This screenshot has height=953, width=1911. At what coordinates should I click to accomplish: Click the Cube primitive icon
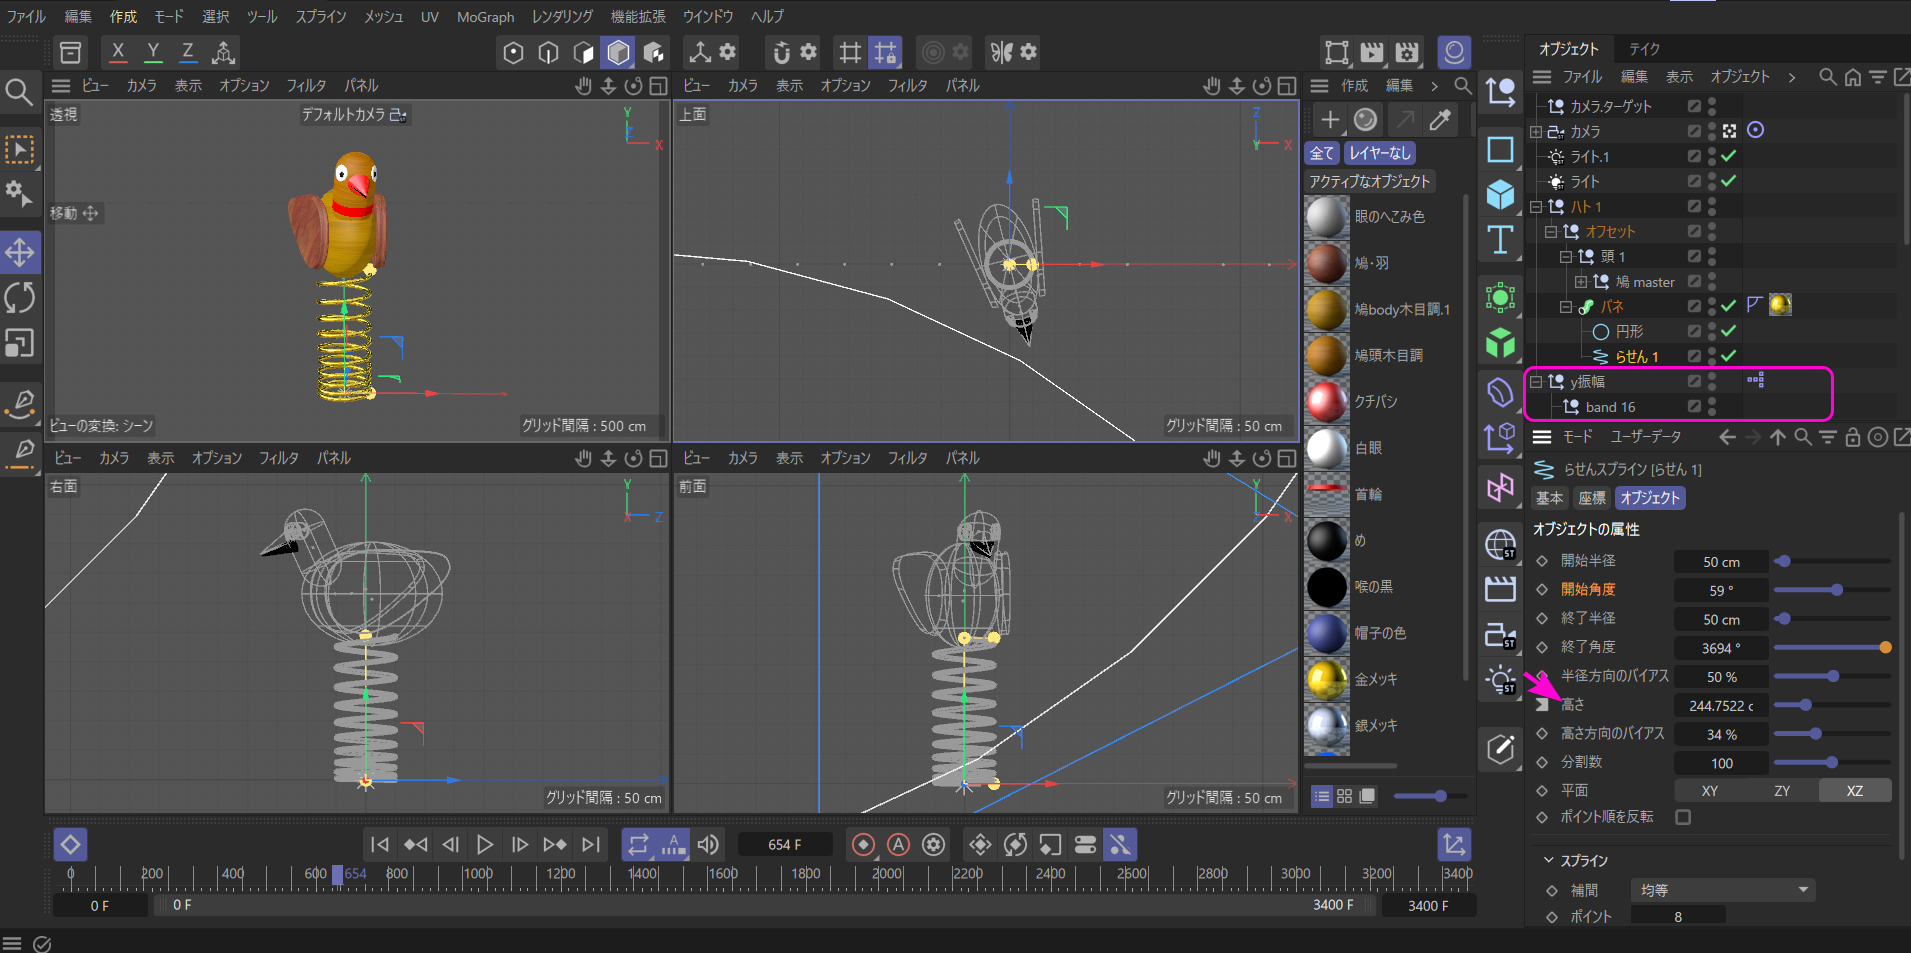[x=1500, y=194]
